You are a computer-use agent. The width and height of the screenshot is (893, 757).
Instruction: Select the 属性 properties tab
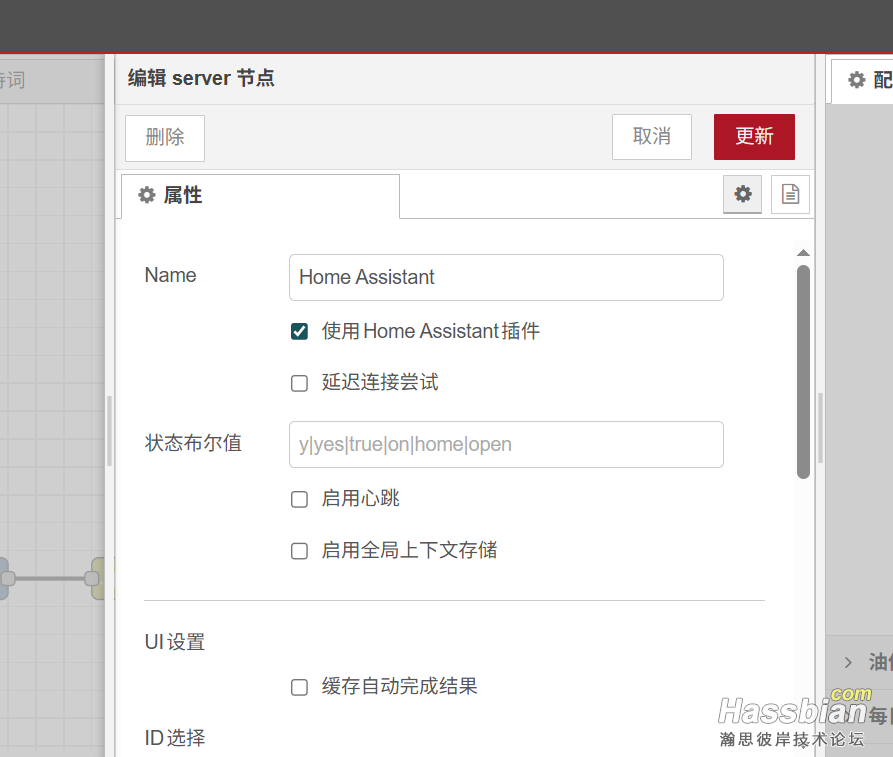[261, 196]
